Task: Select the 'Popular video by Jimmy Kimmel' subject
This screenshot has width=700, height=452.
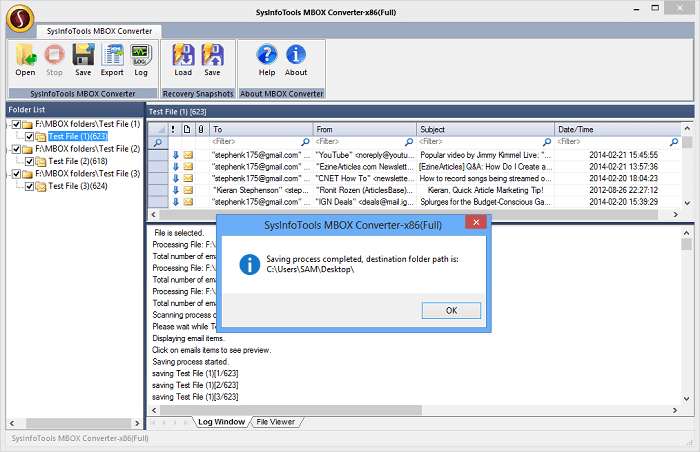Action: tap(485, 155)
